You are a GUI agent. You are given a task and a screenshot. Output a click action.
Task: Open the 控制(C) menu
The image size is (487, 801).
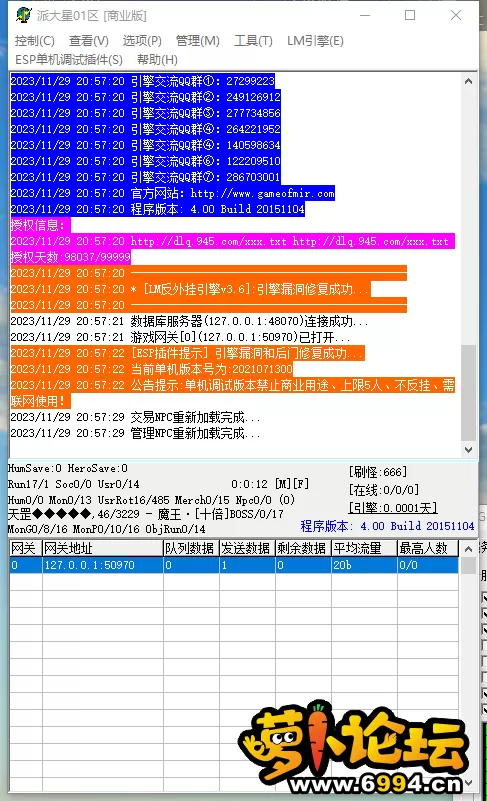coord(35,41)
